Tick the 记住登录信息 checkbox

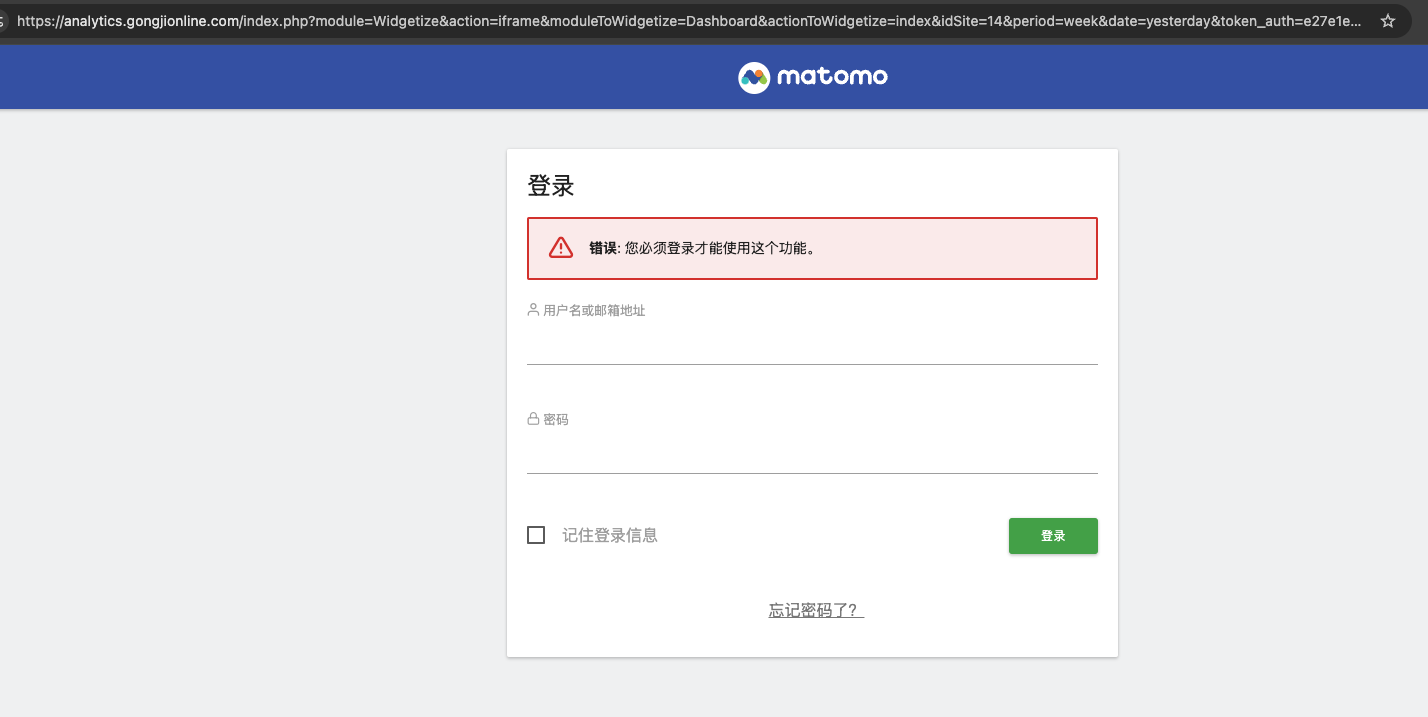[536, 535]
